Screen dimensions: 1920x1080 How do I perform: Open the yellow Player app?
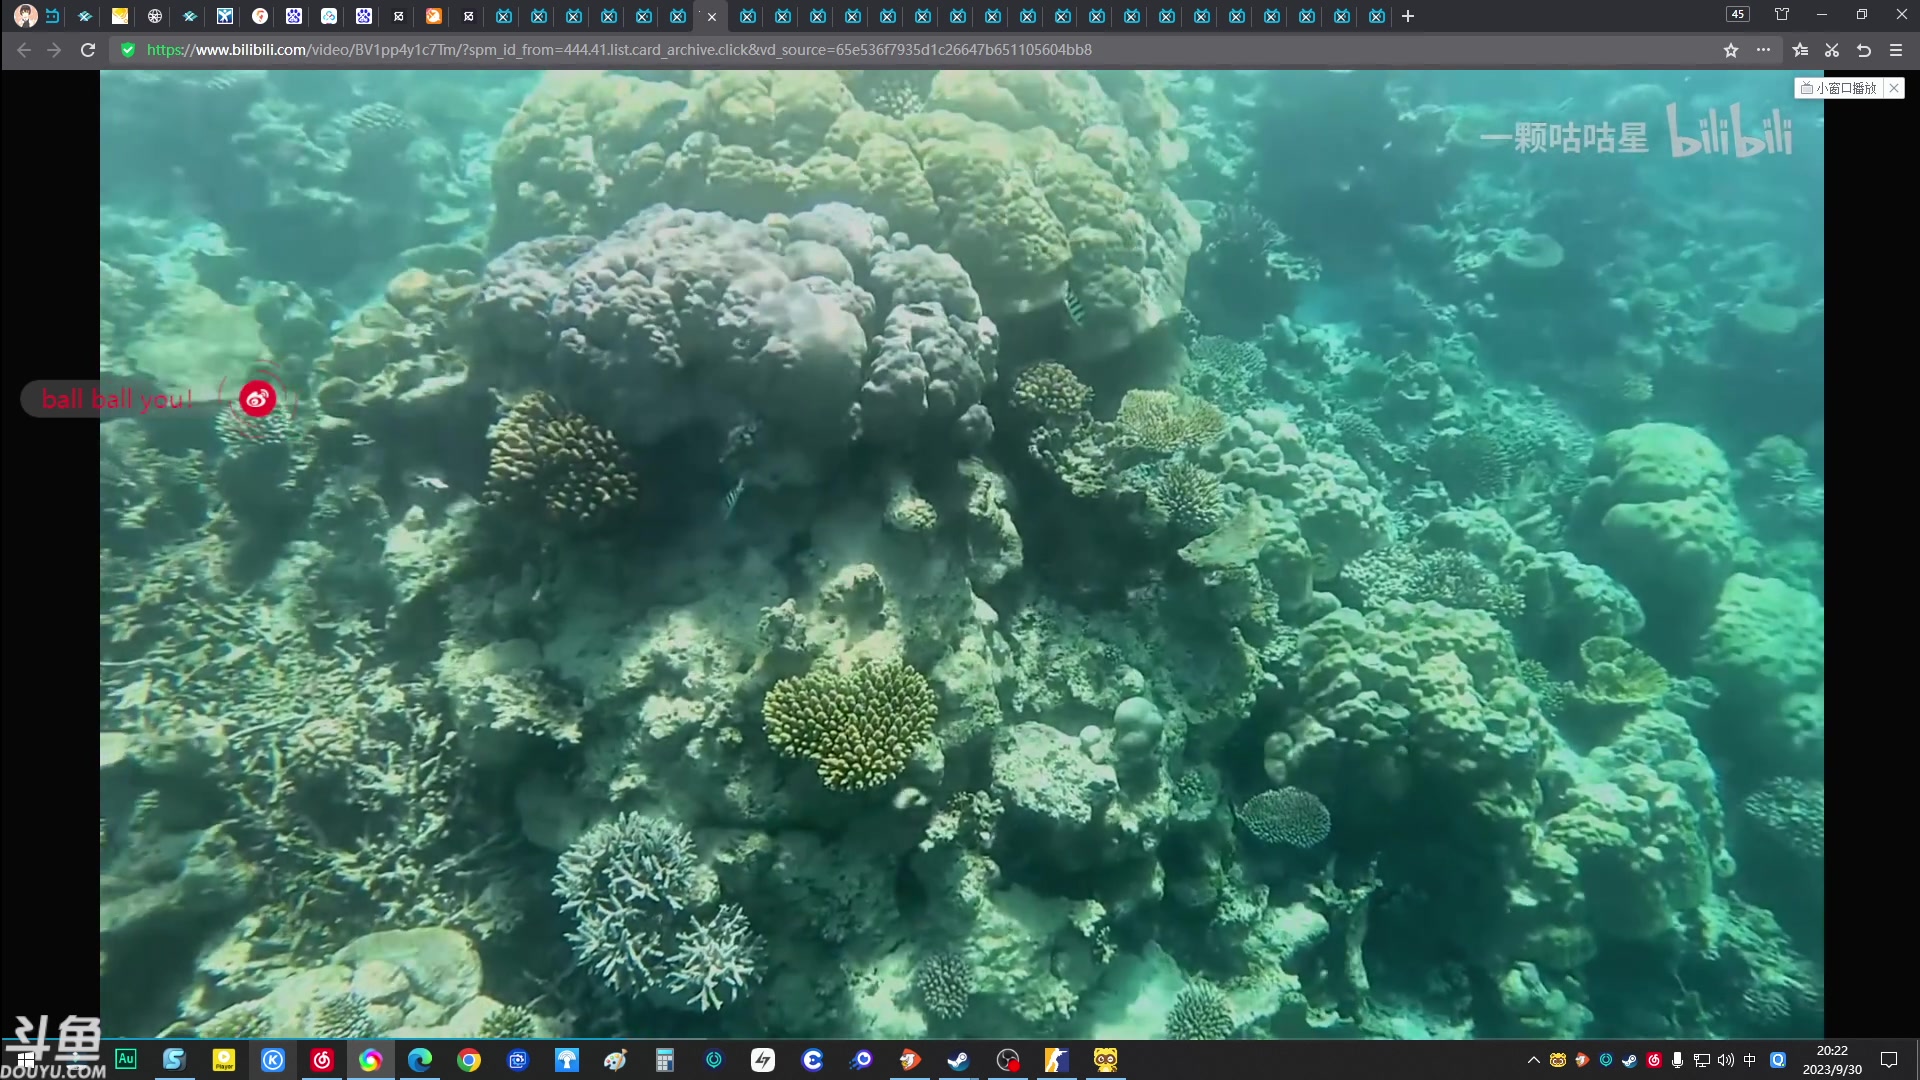[x=224, y=1060]
